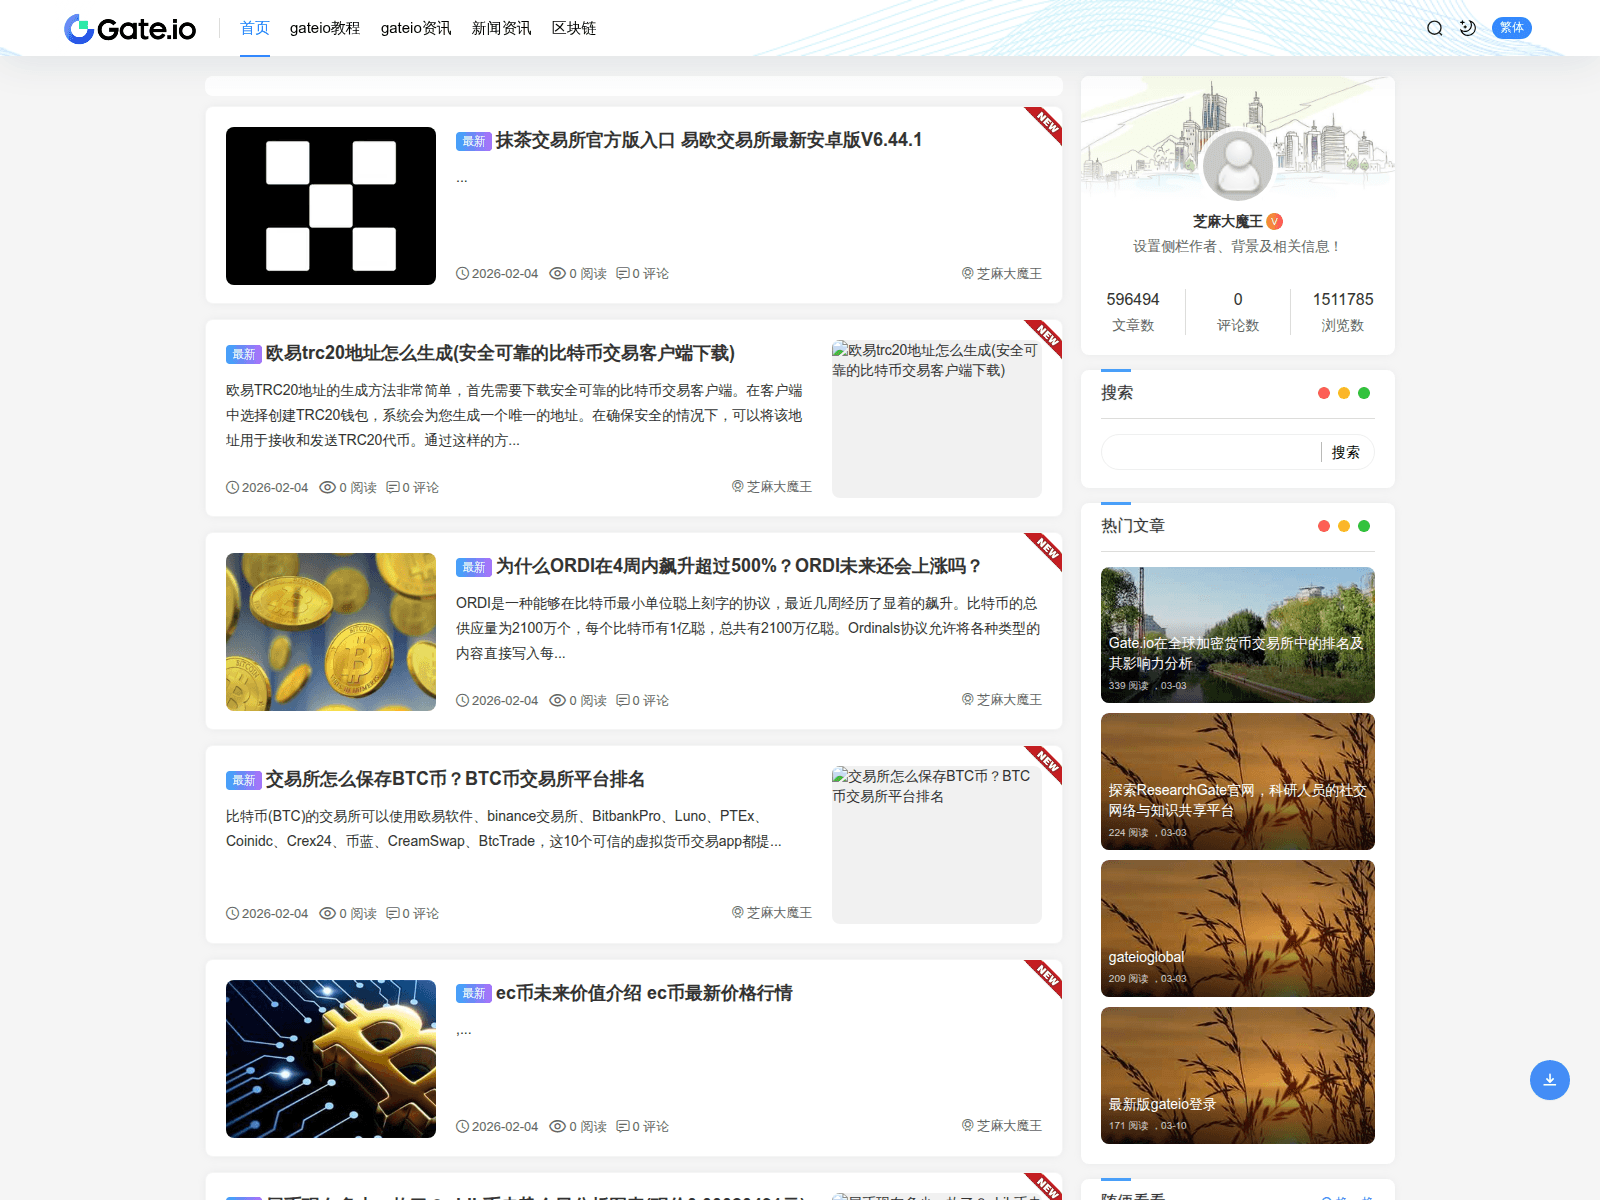Click the Gate.io logo
Screen dimensions: 1600x1200
(130, 28)
